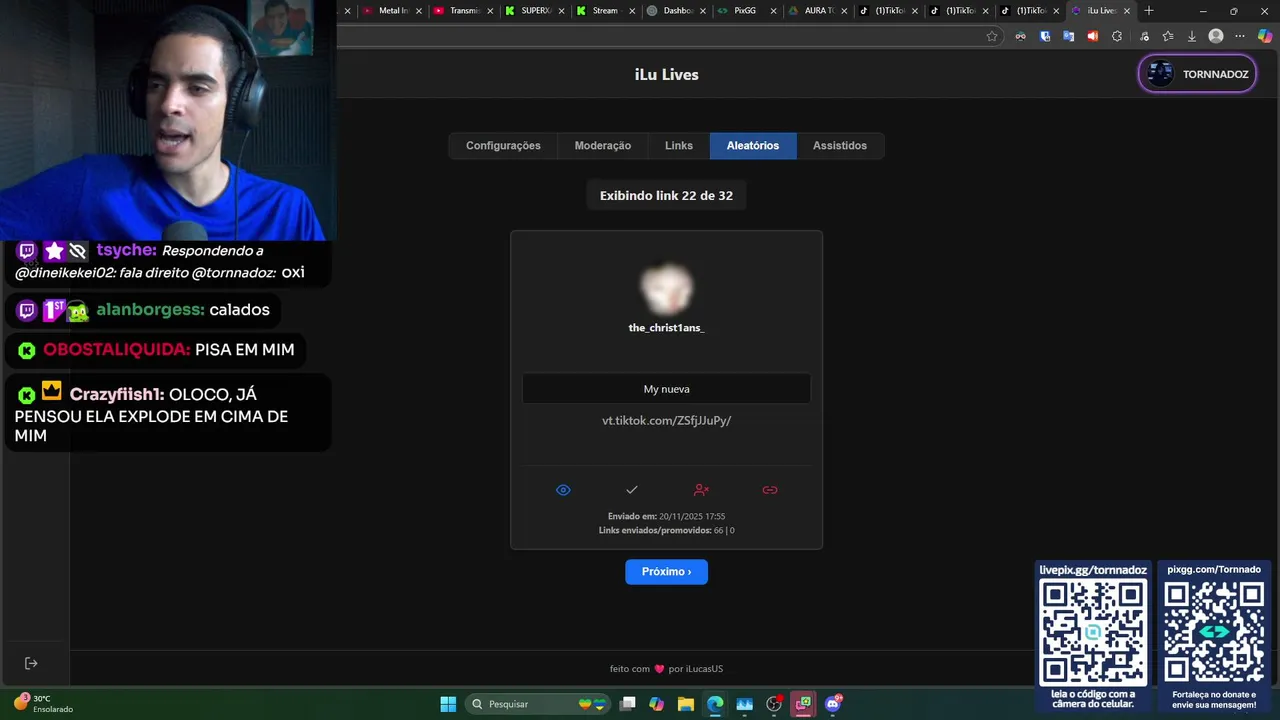Select the Aleatórios tab

click(x=753, y=146)
